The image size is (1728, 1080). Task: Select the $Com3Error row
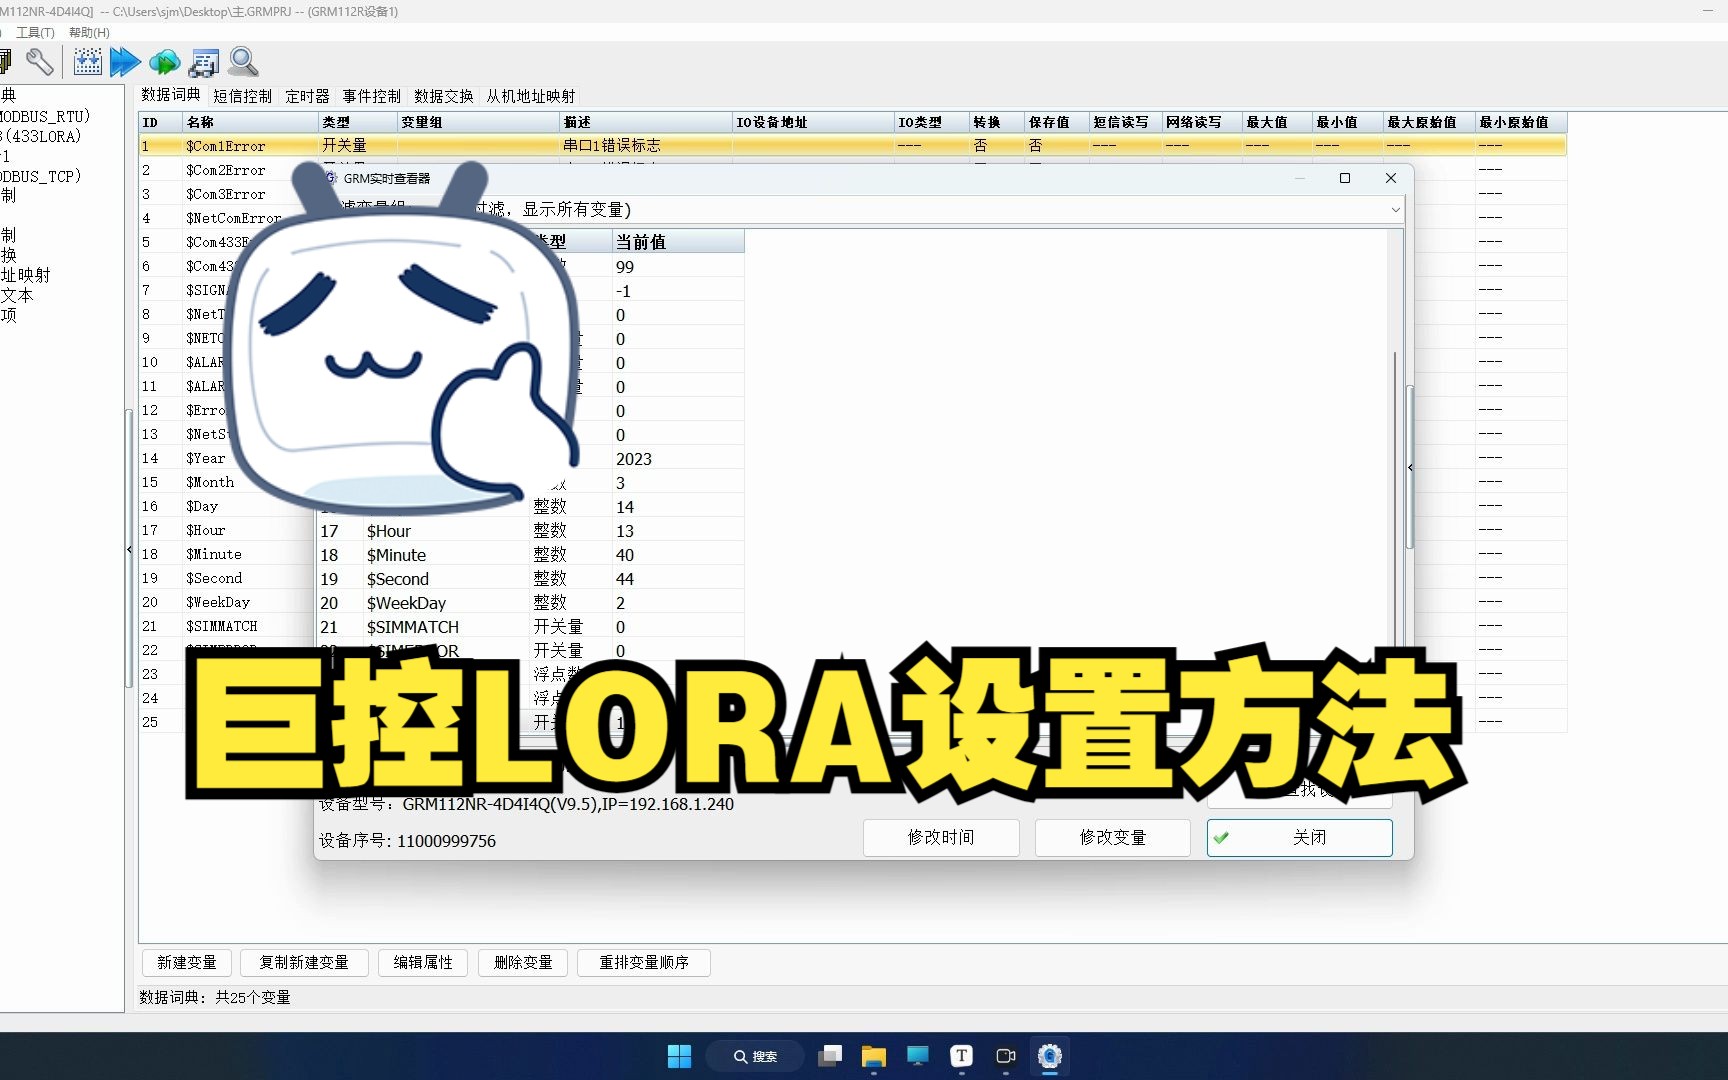coord(226,194)
